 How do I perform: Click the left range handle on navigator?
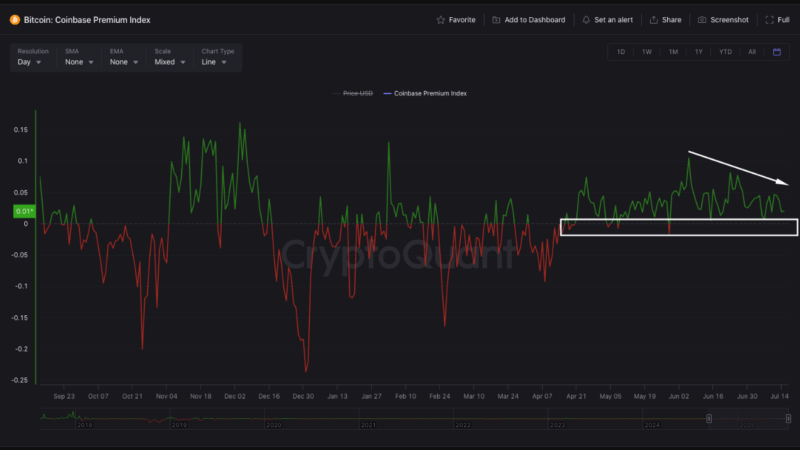pyautogui.click(x=709, y=418)
